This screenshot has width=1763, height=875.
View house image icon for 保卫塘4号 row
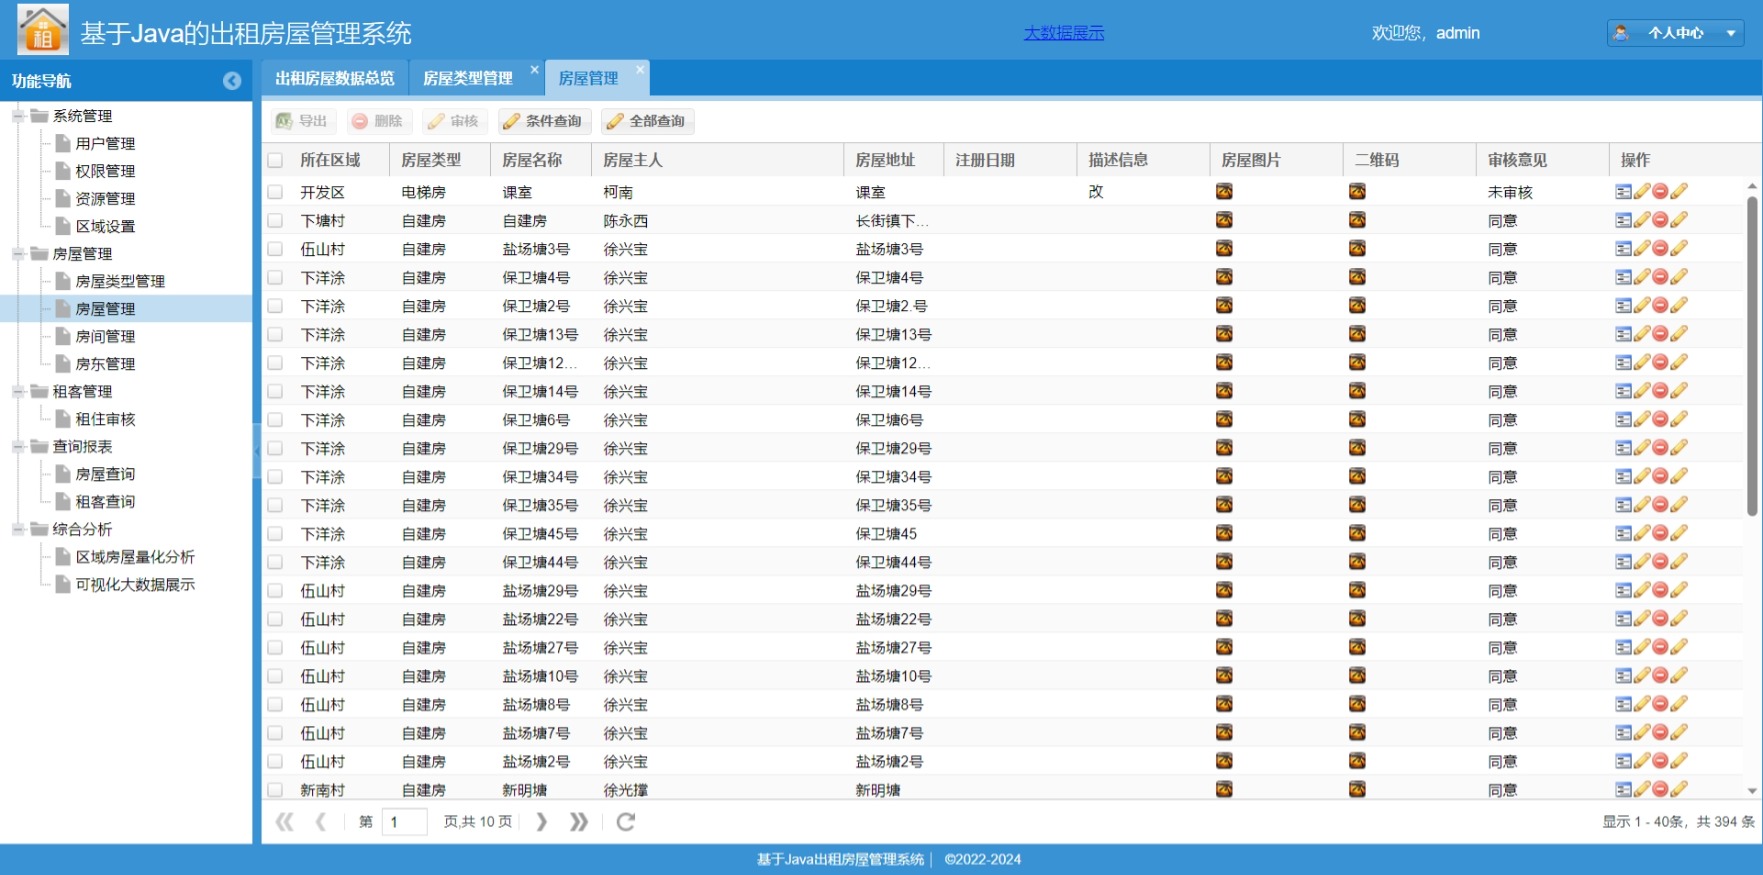[1224, 277]
